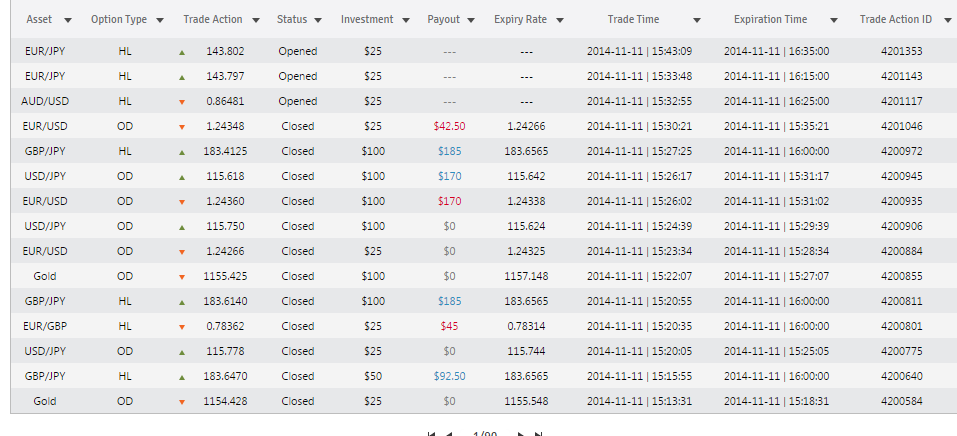The image size is (957, 436).
Task: Expand the Status column dropdown arrow
Action: 317,20
